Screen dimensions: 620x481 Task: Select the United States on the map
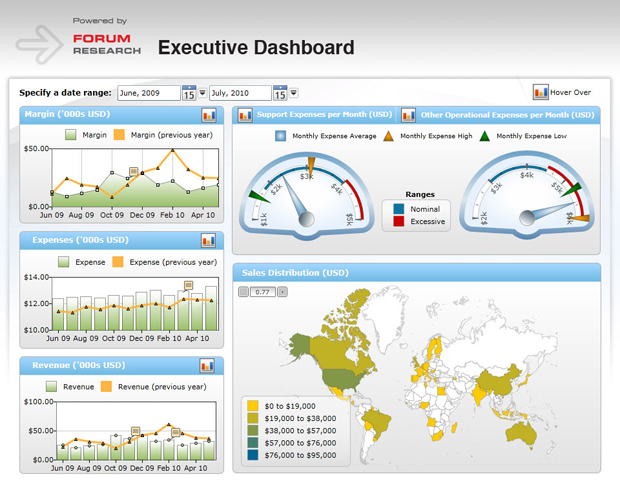[342, 379]
